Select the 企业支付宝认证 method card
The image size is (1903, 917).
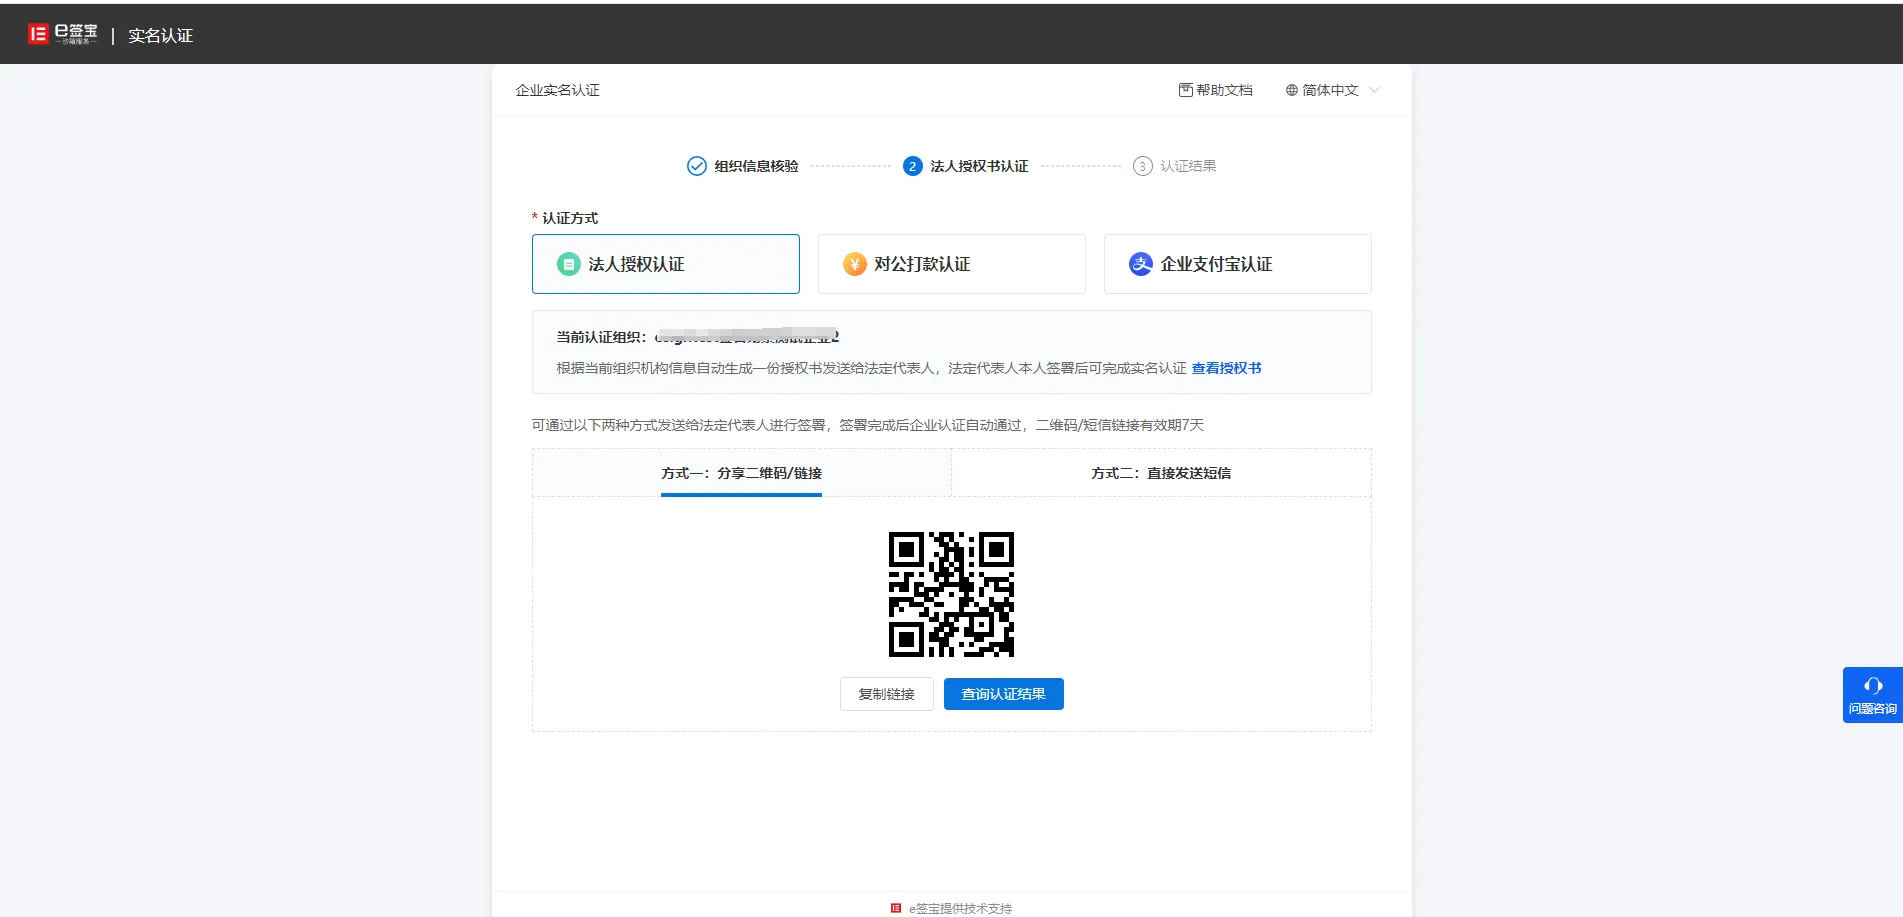1237,264
